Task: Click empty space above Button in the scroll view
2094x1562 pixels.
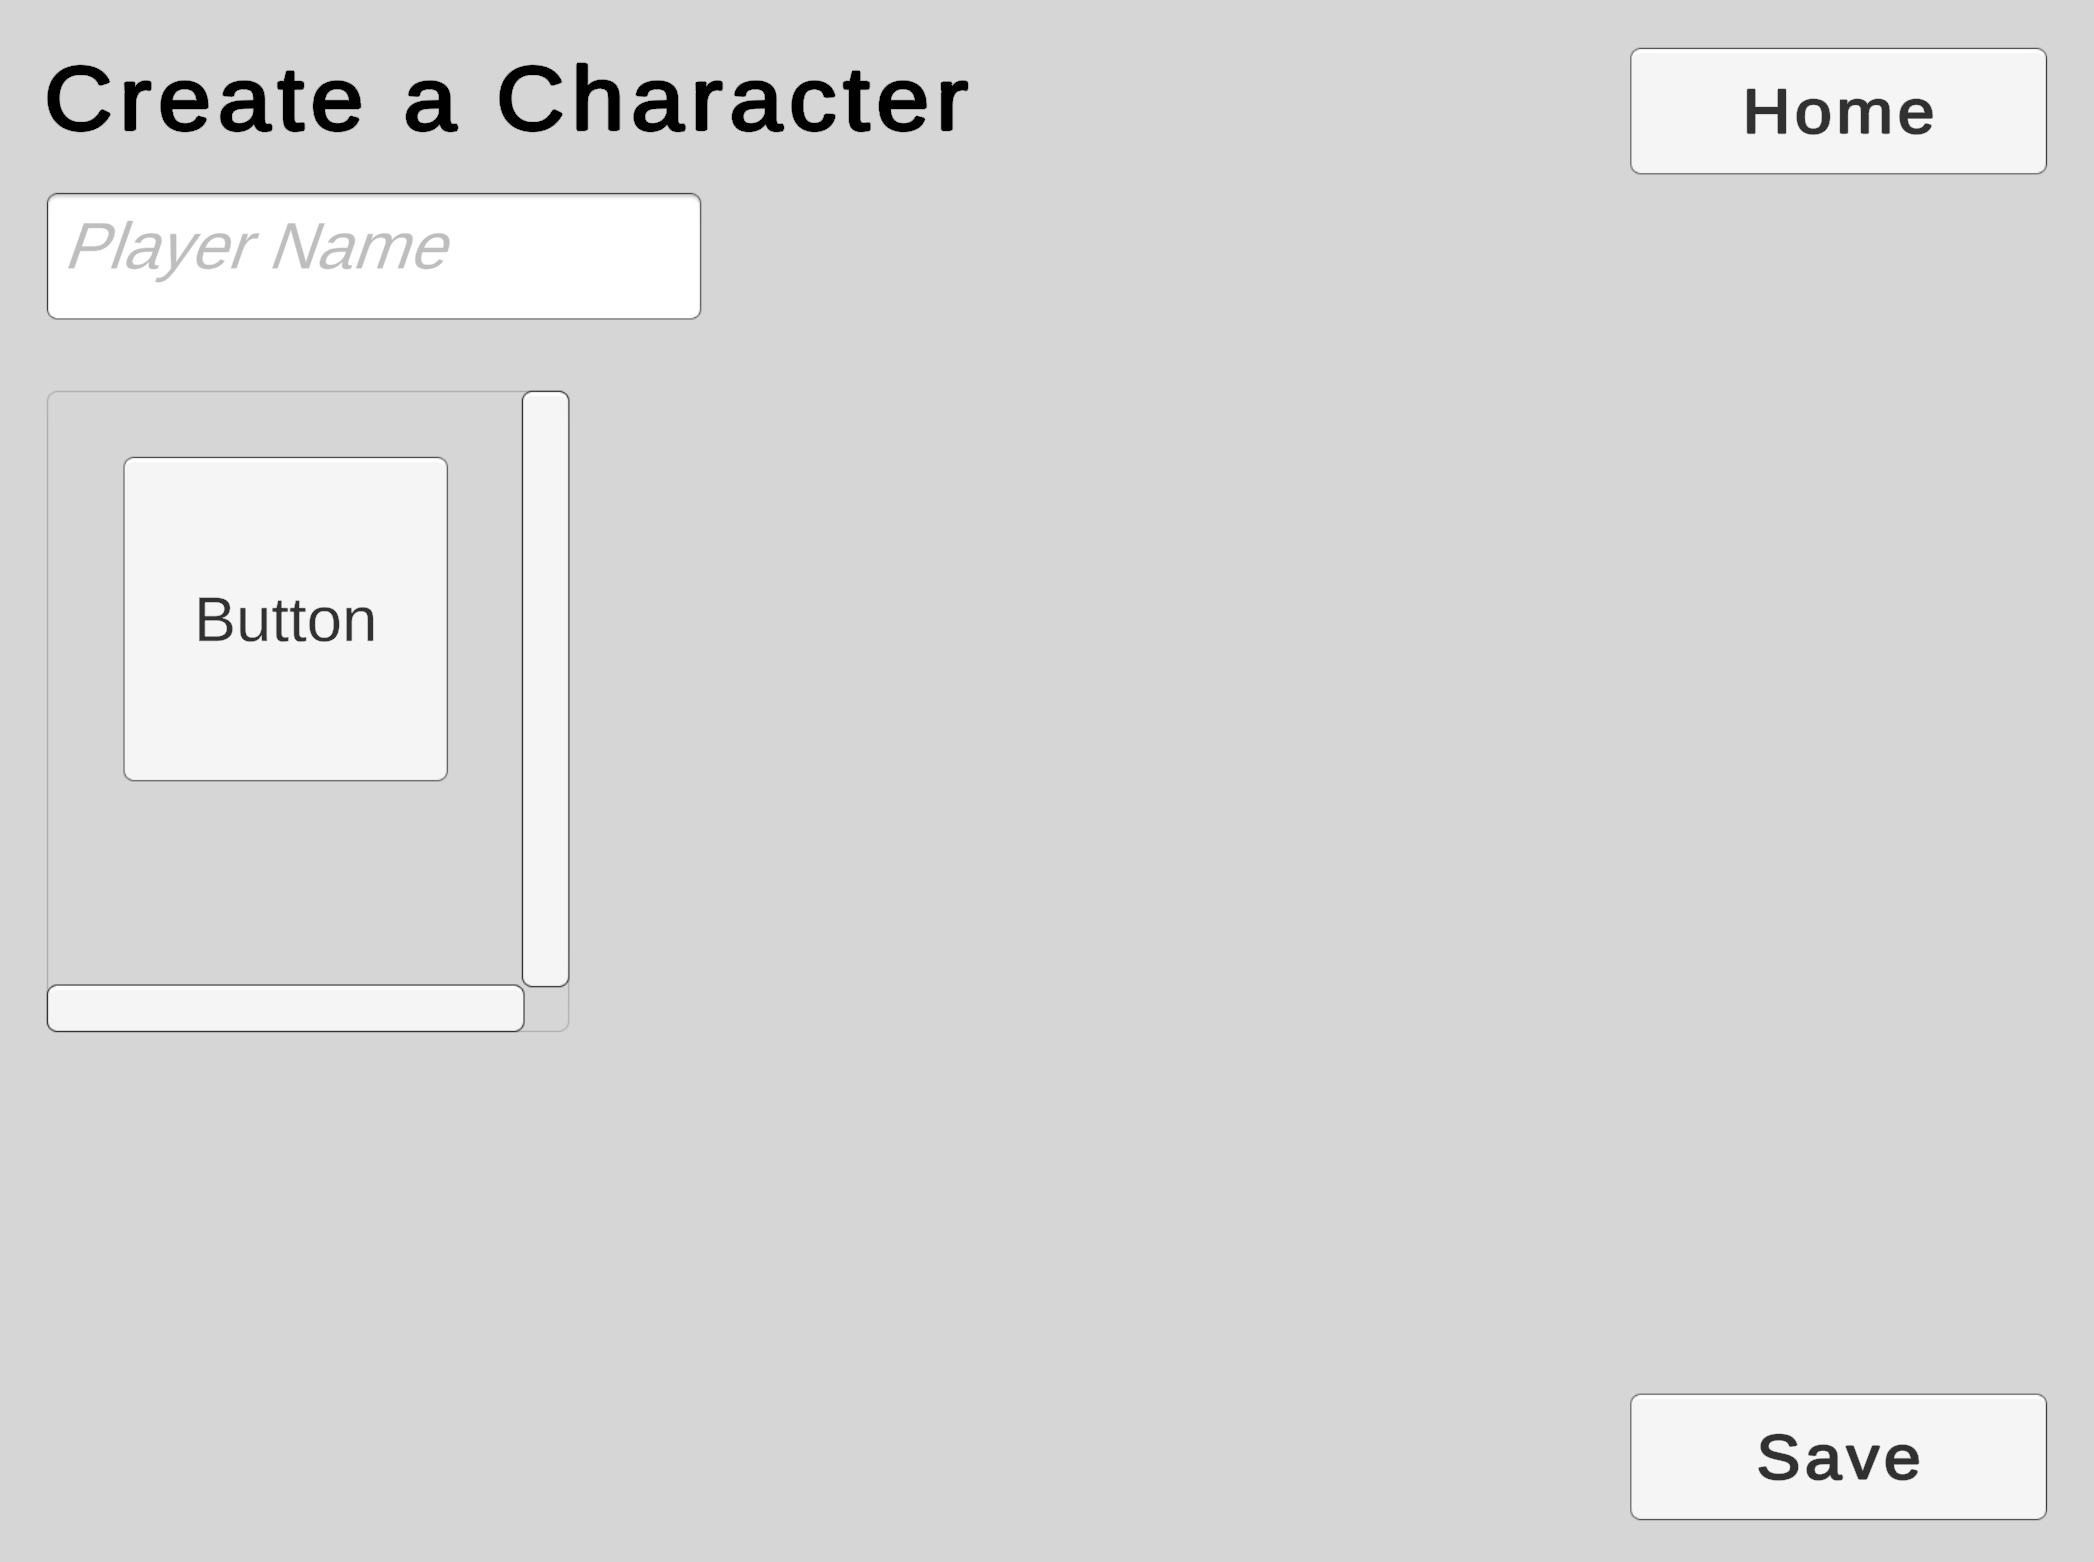Action: [x=285, y=425]
